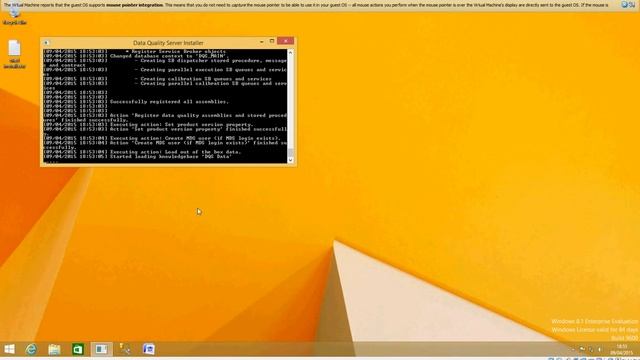The width and height of the screenshot is (640, 360).
Task: Click the yellow tools icon on the taskbar
Action: click(125, 349)
